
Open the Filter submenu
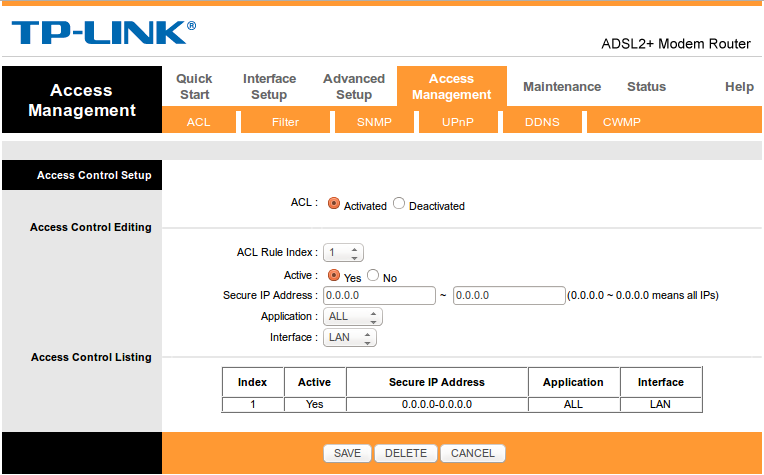(x=285, y=122)
